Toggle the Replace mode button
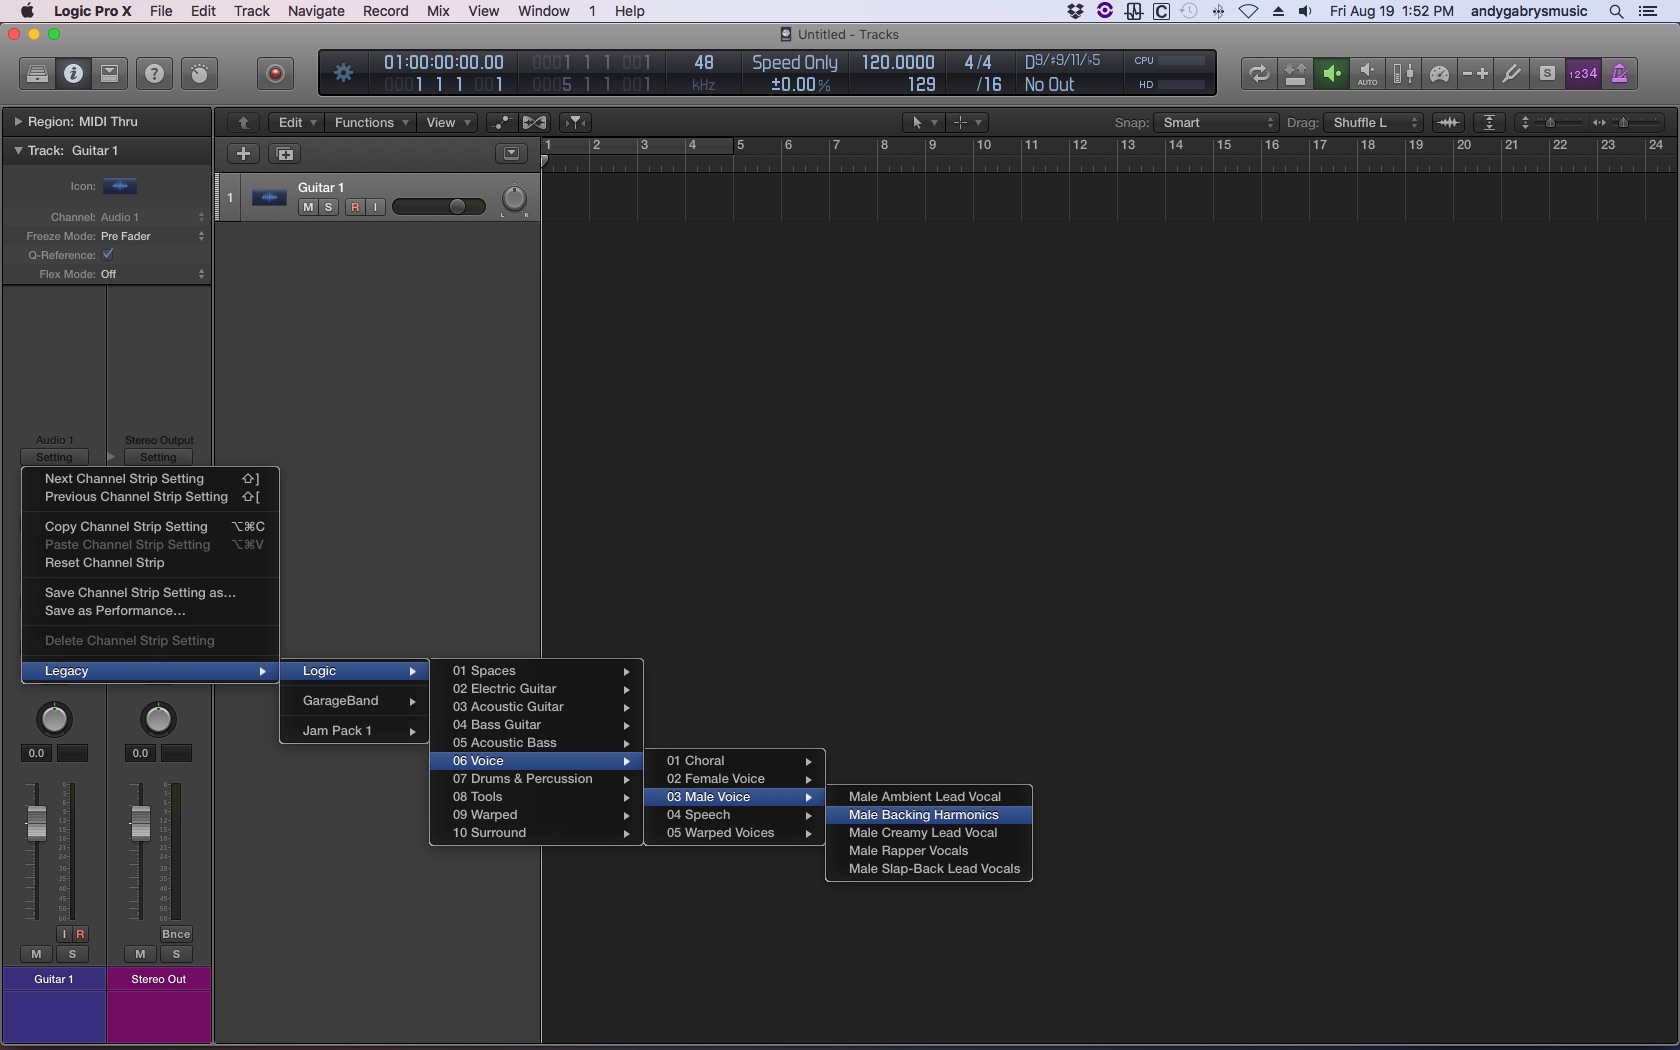 (1295, 73)
